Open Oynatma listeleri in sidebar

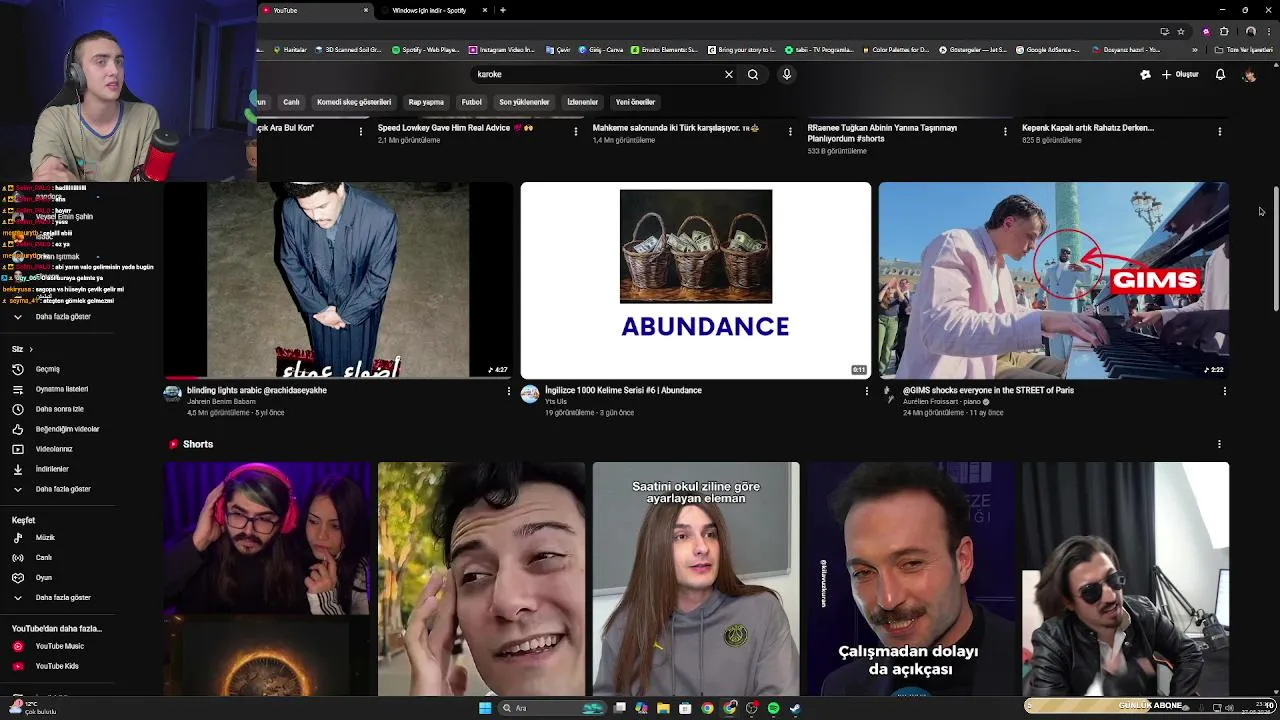pos(62,389)
